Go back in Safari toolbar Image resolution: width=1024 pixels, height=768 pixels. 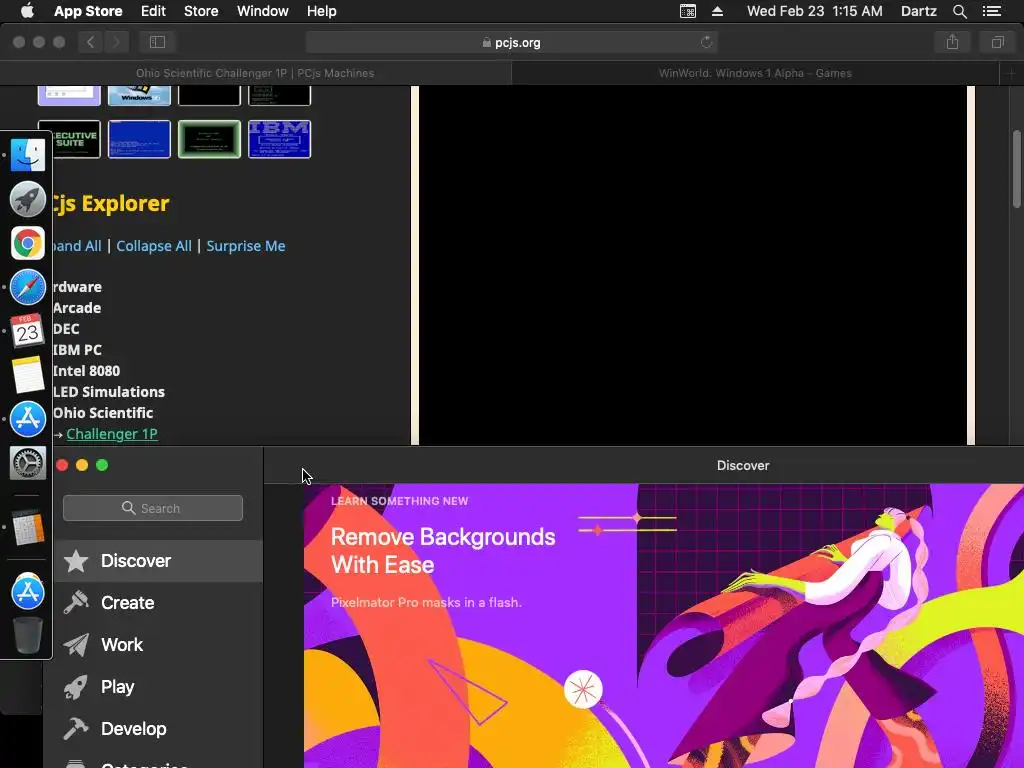pyautogui.click(x=91, y=42)
